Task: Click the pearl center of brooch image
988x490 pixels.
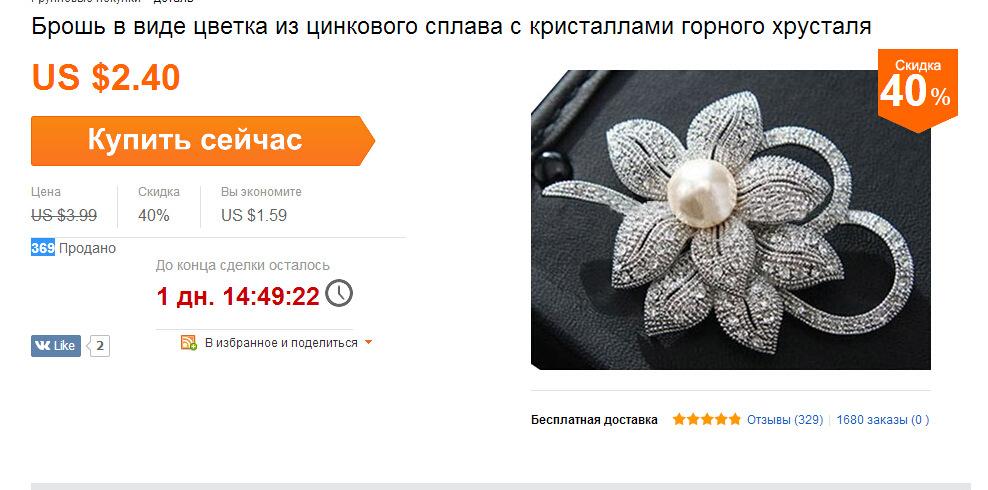Action: click(x=701, y=193)
